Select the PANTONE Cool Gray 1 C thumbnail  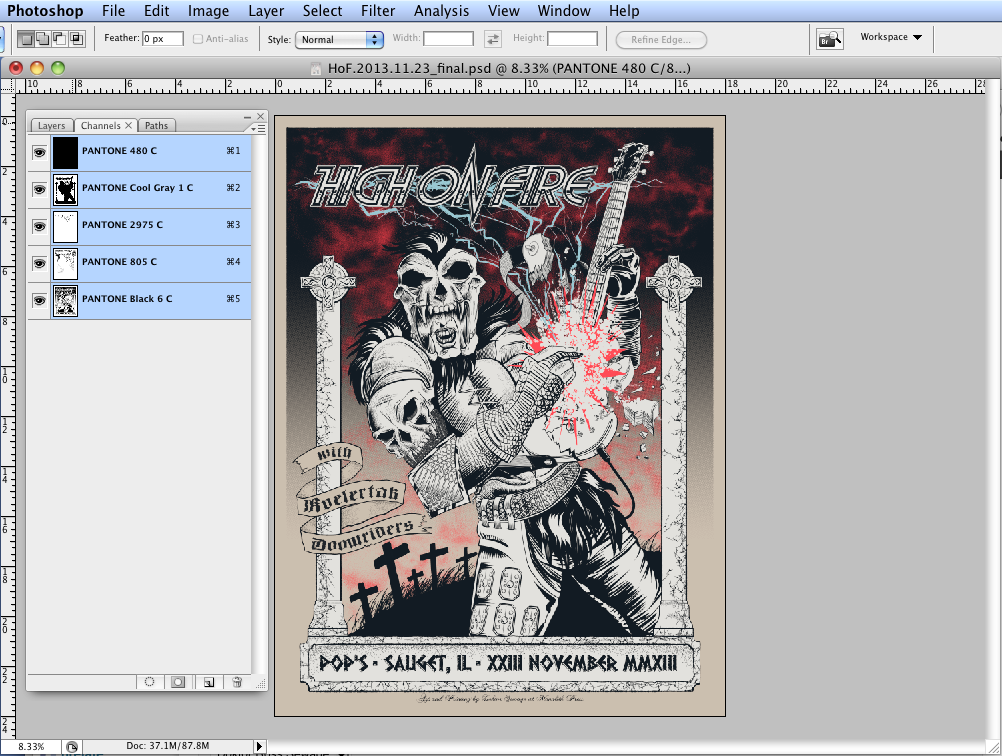65,190
